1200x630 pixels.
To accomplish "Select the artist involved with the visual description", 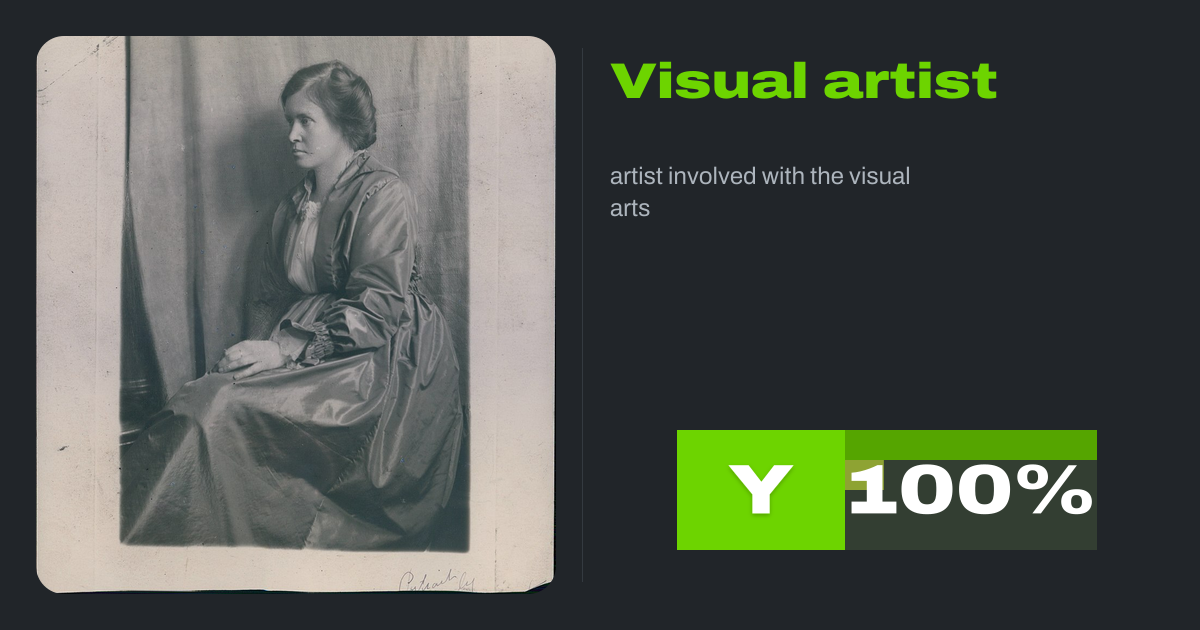I will [x=760, y=193].
